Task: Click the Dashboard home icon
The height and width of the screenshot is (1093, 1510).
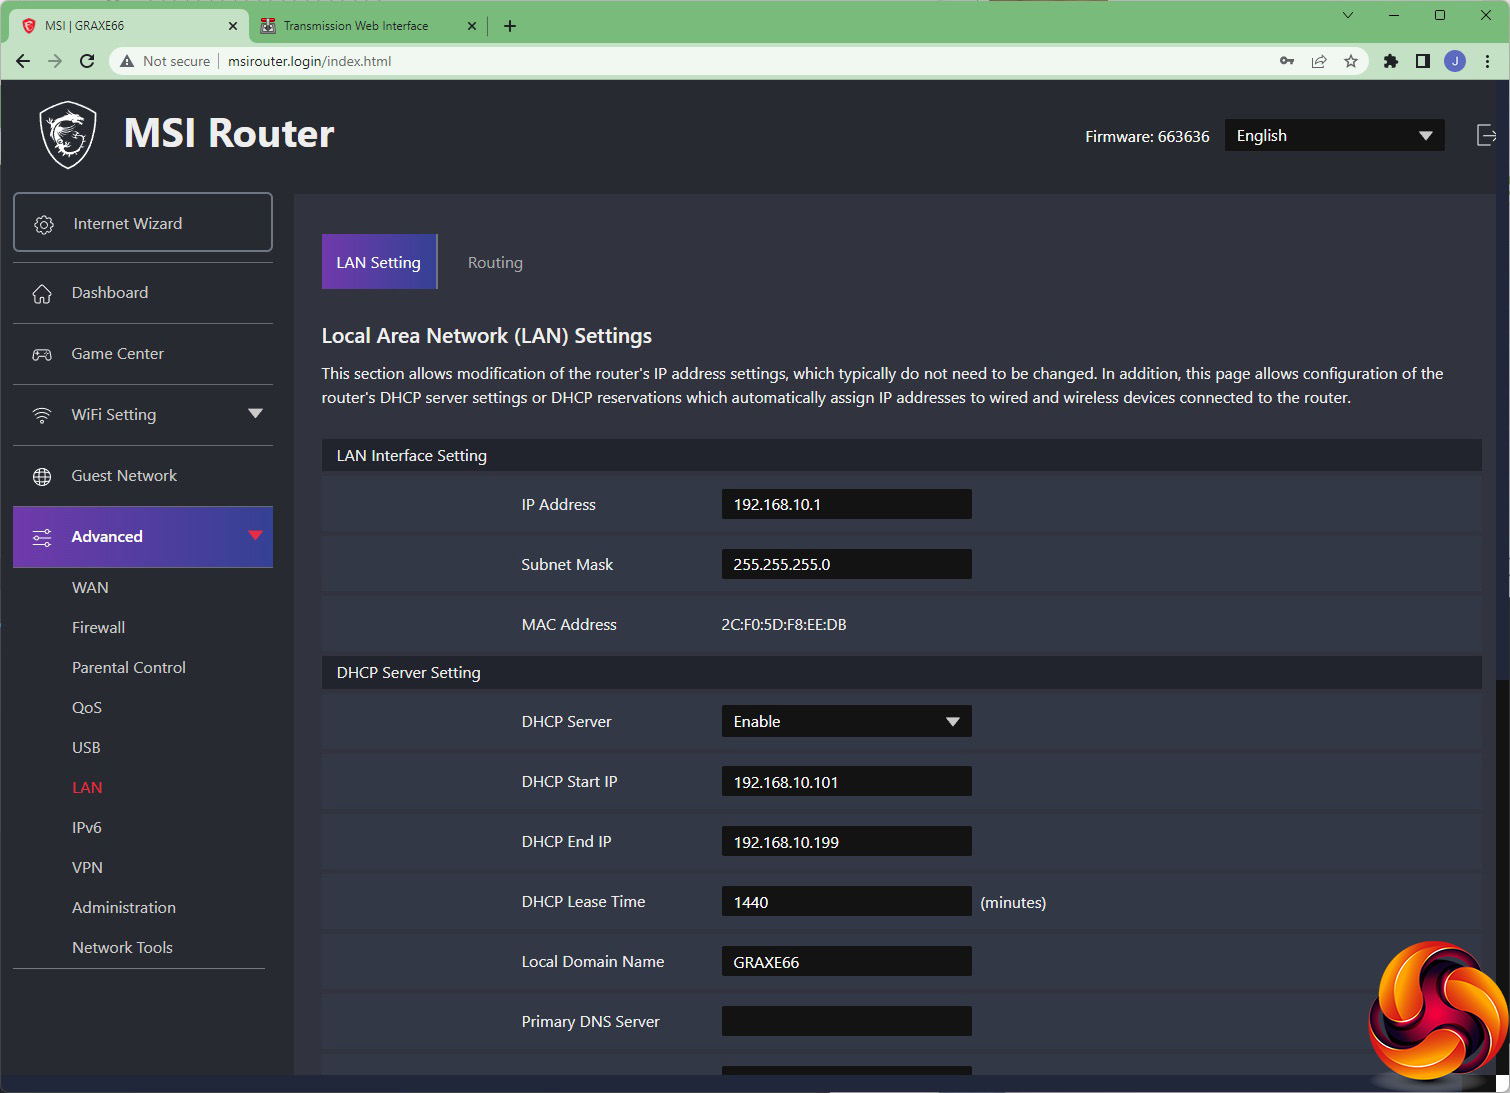Action: (42, 294)
